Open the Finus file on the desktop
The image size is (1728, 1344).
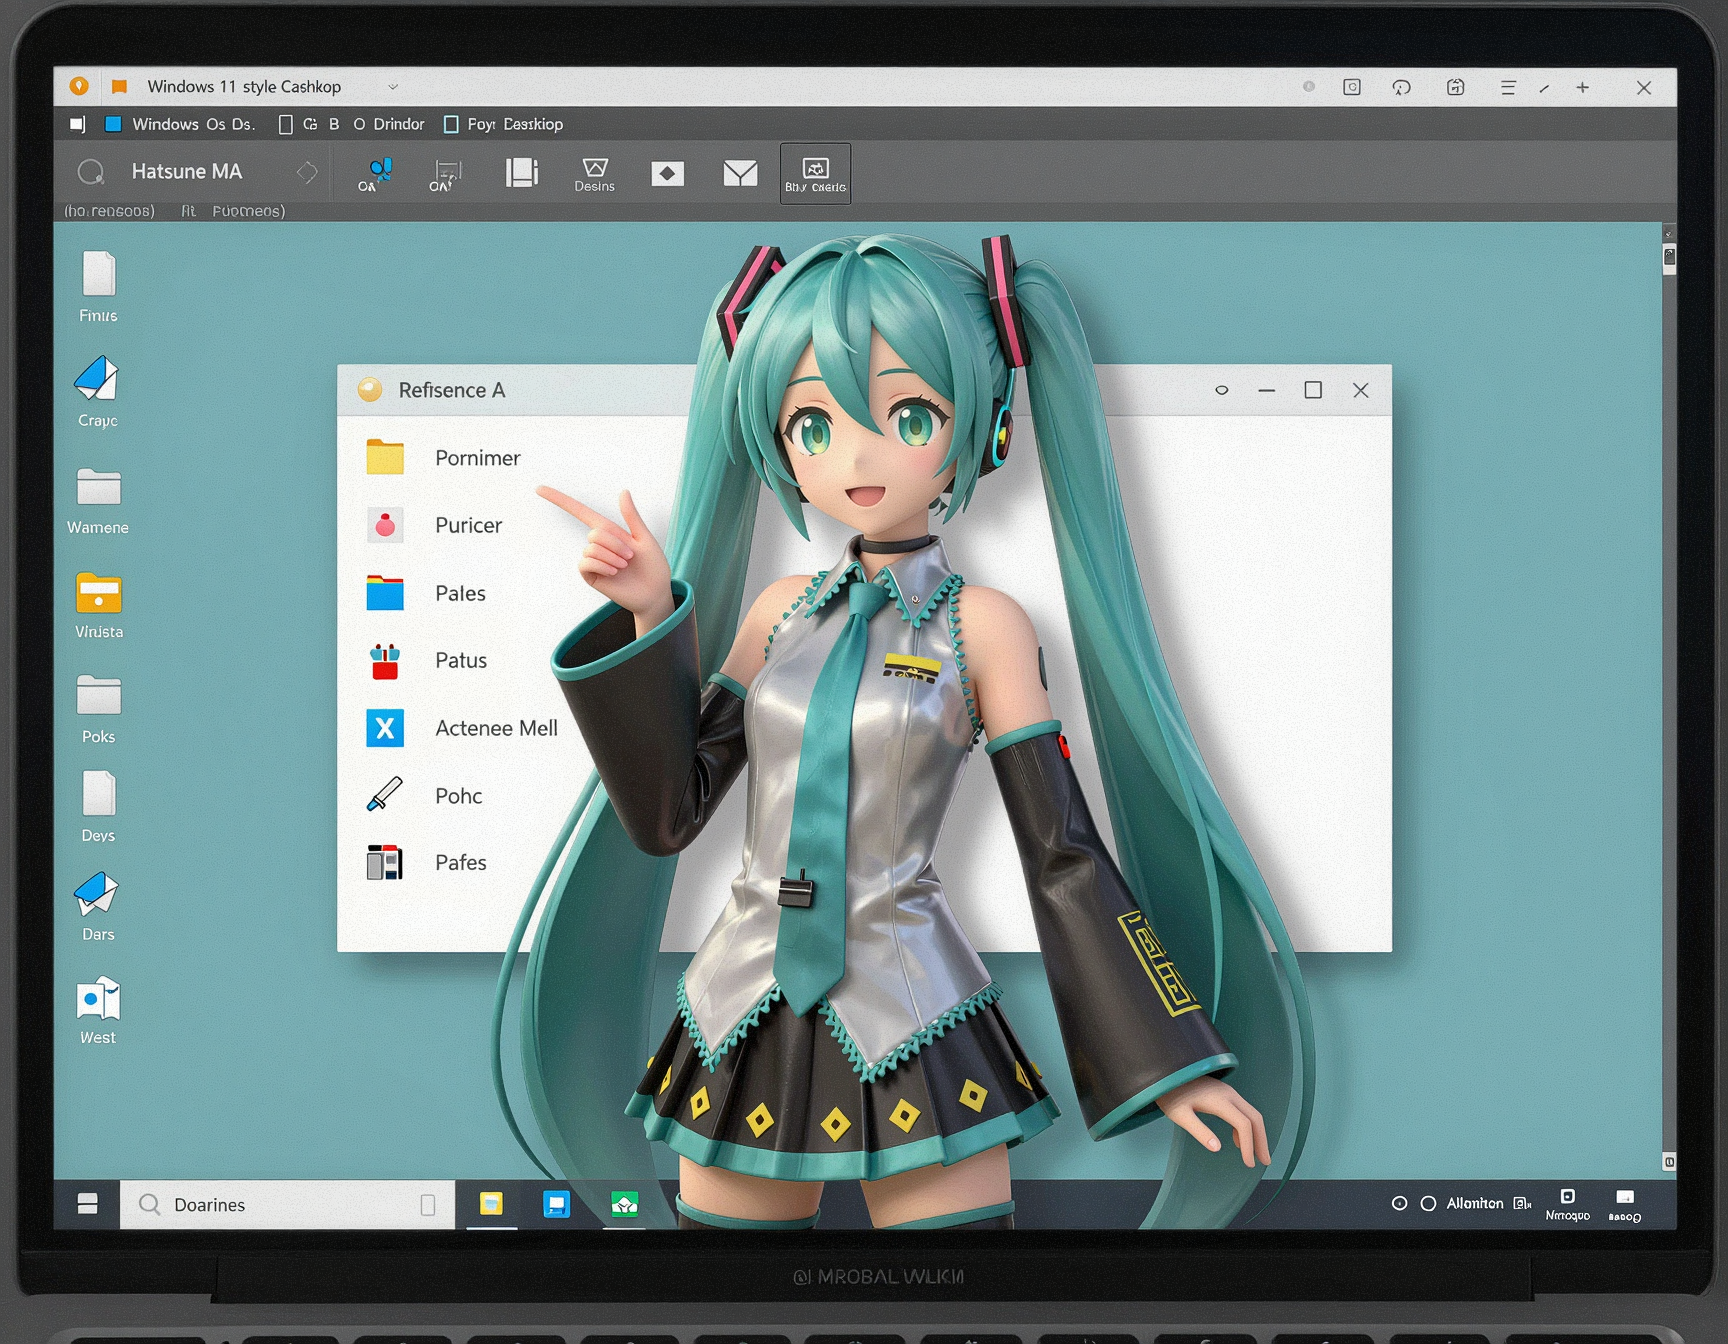[98, 286]
